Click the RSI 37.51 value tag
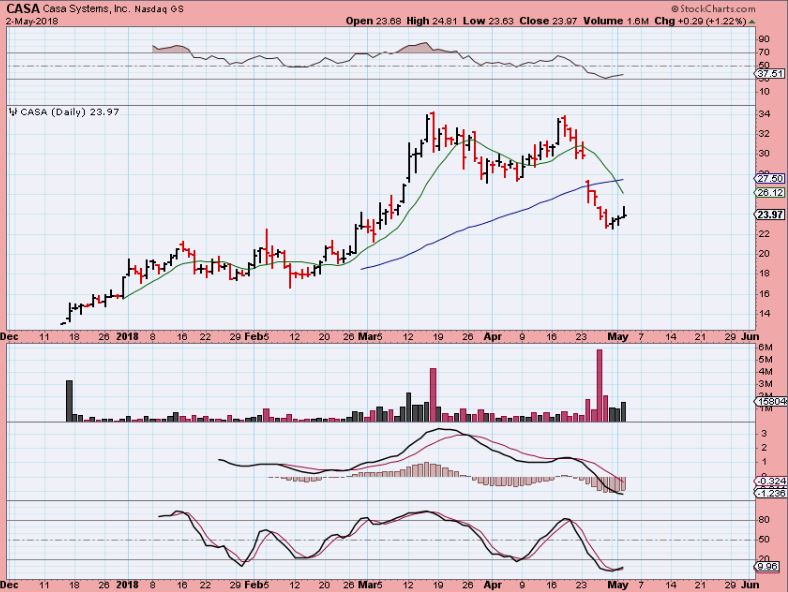Image resolution: width=788 pixels, height=592 pixels. click(769, 74)
